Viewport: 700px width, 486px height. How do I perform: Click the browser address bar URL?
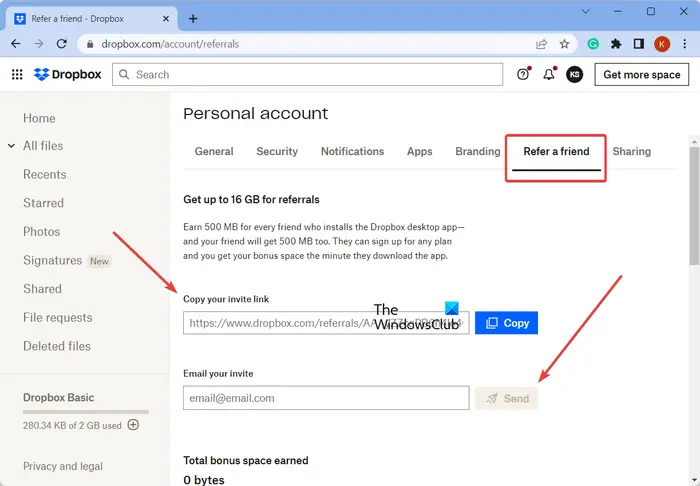[170, 44]
